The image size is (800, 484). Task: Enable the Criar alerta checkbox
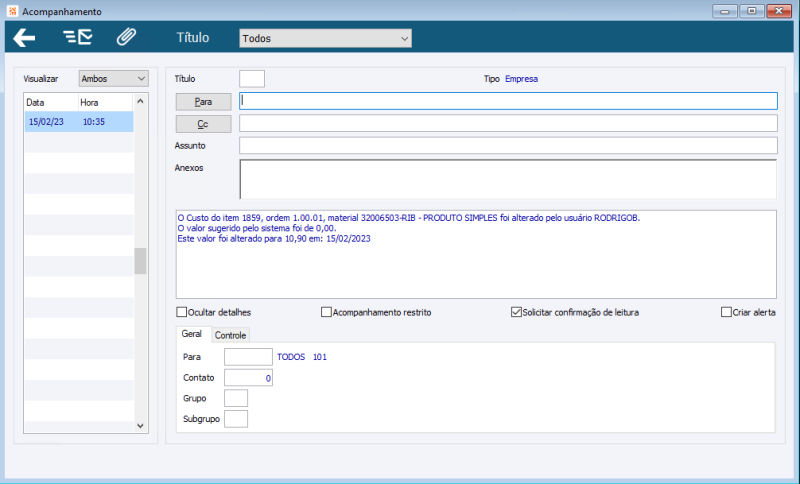[726, 312]
